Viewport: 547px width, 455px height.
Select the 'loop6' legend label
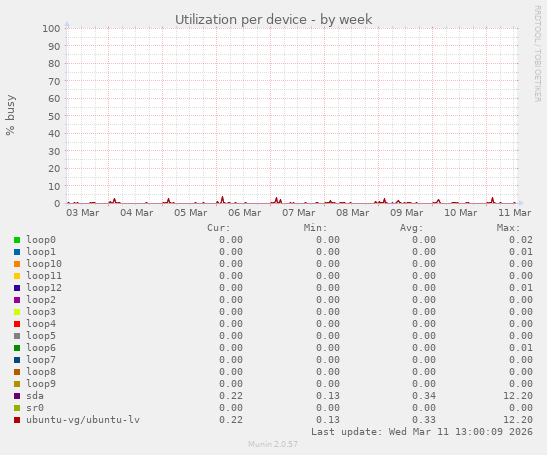click(41, 348)
